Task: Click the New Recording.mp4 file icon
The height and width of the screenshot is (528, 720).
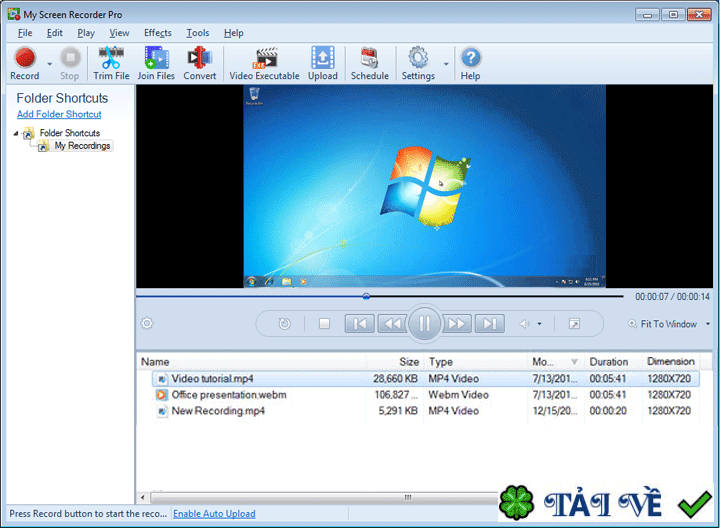Action: click(x=162, y=411)
